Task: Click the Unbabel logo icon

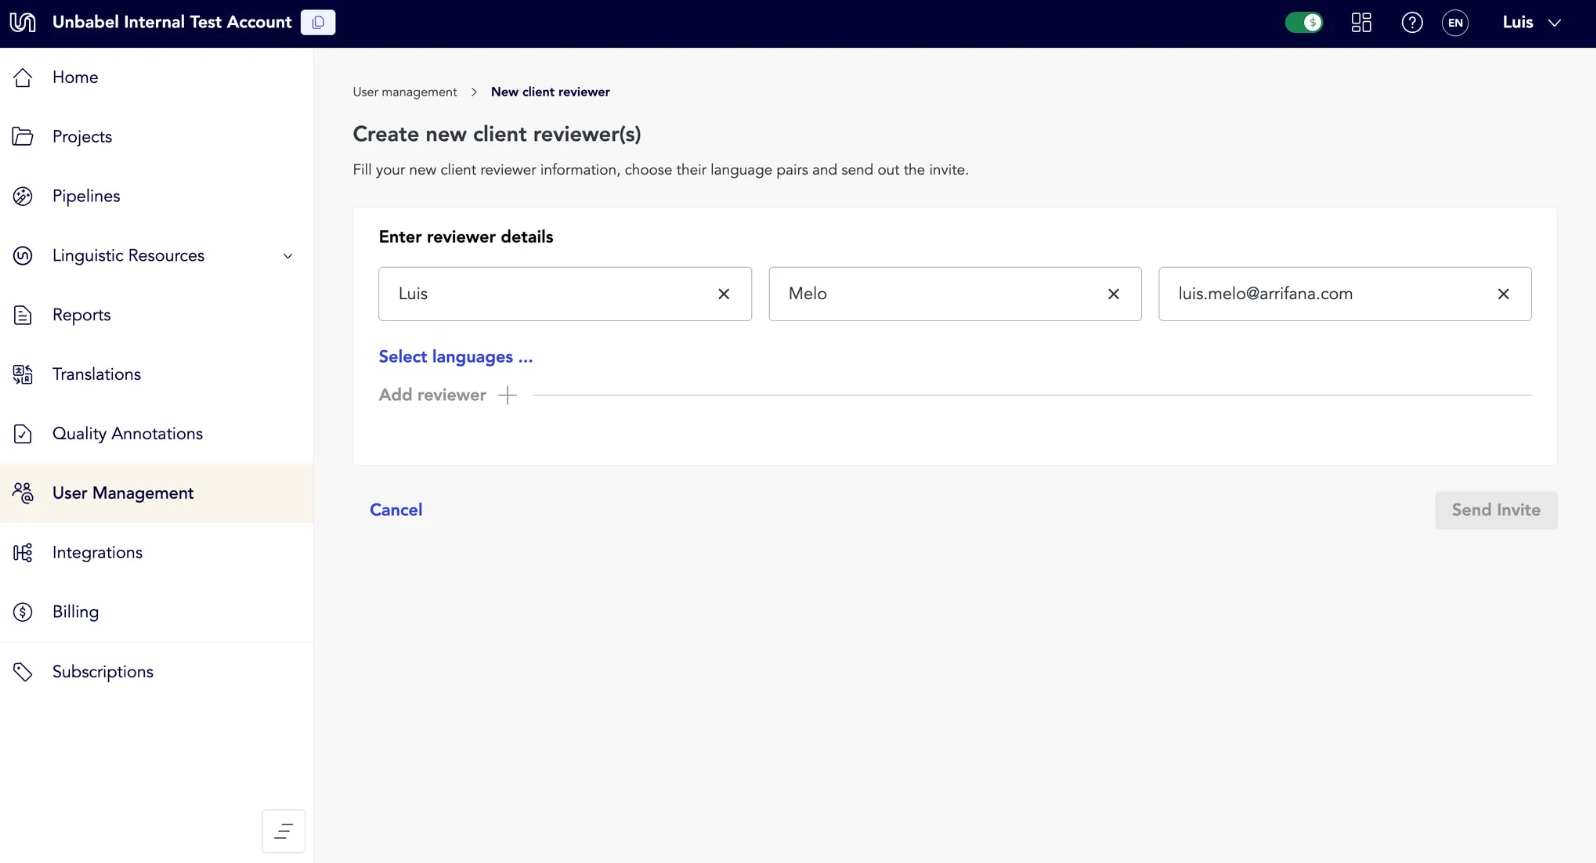Action: coord(22,22)
